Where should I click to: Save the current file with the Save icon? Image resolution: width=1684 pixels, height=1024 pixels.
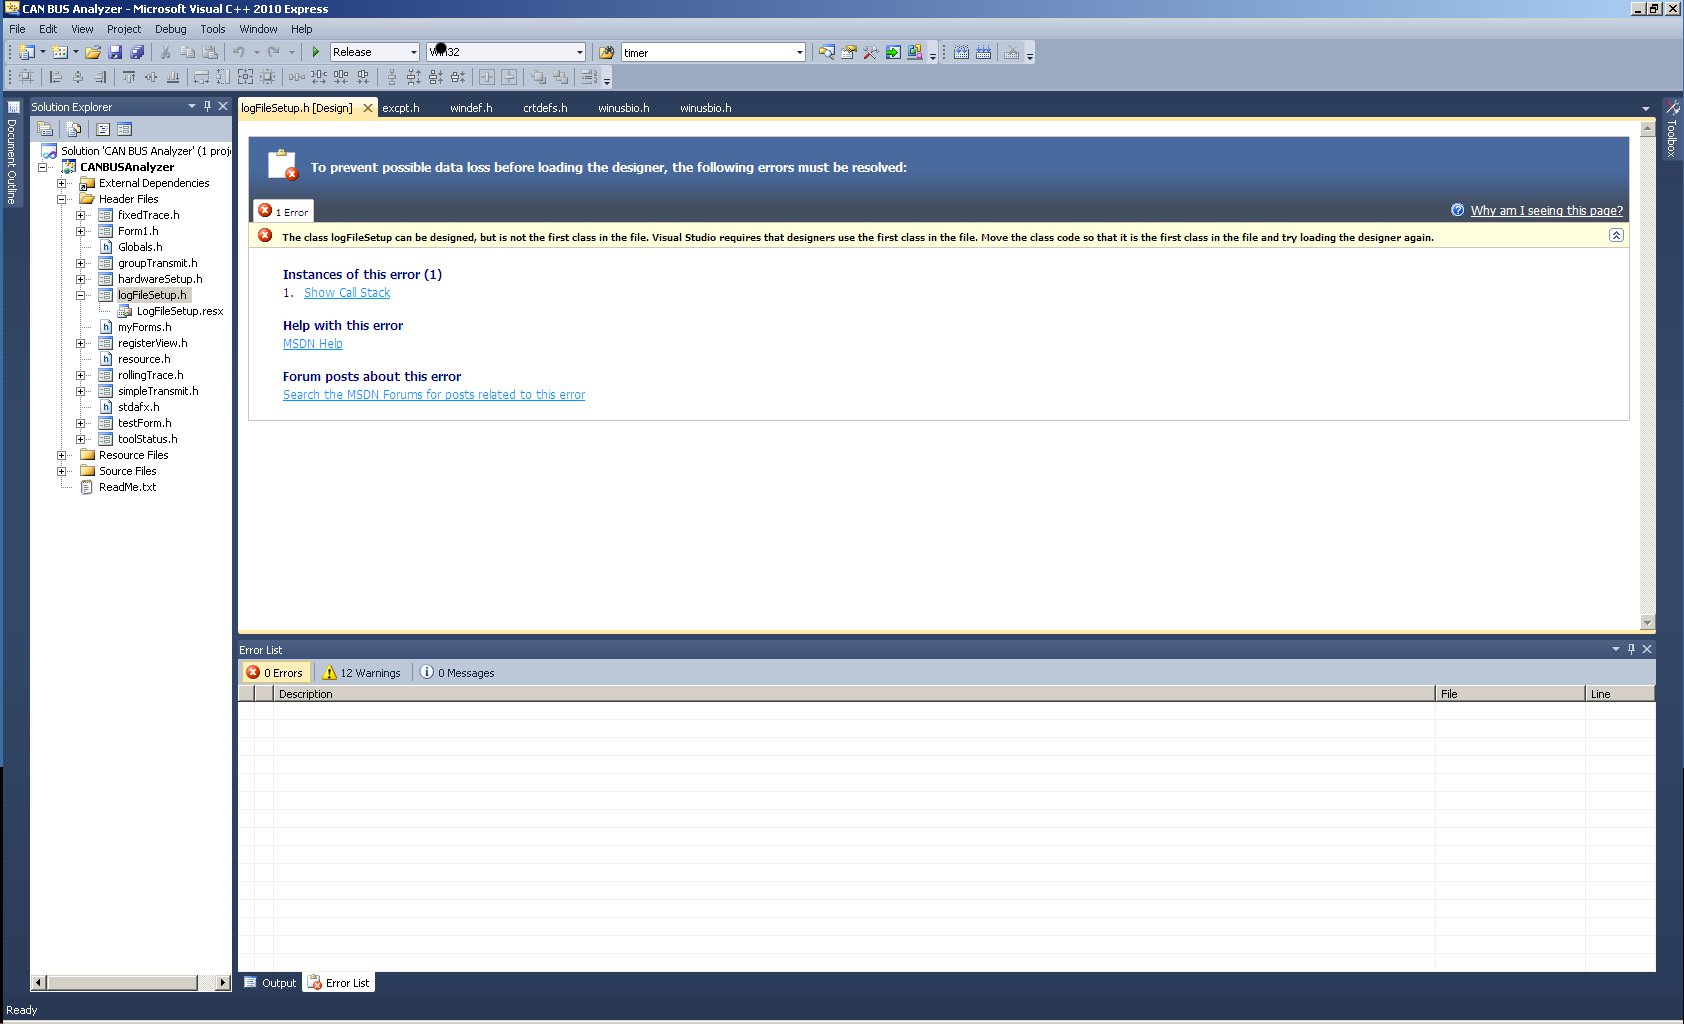click(115, 52)
